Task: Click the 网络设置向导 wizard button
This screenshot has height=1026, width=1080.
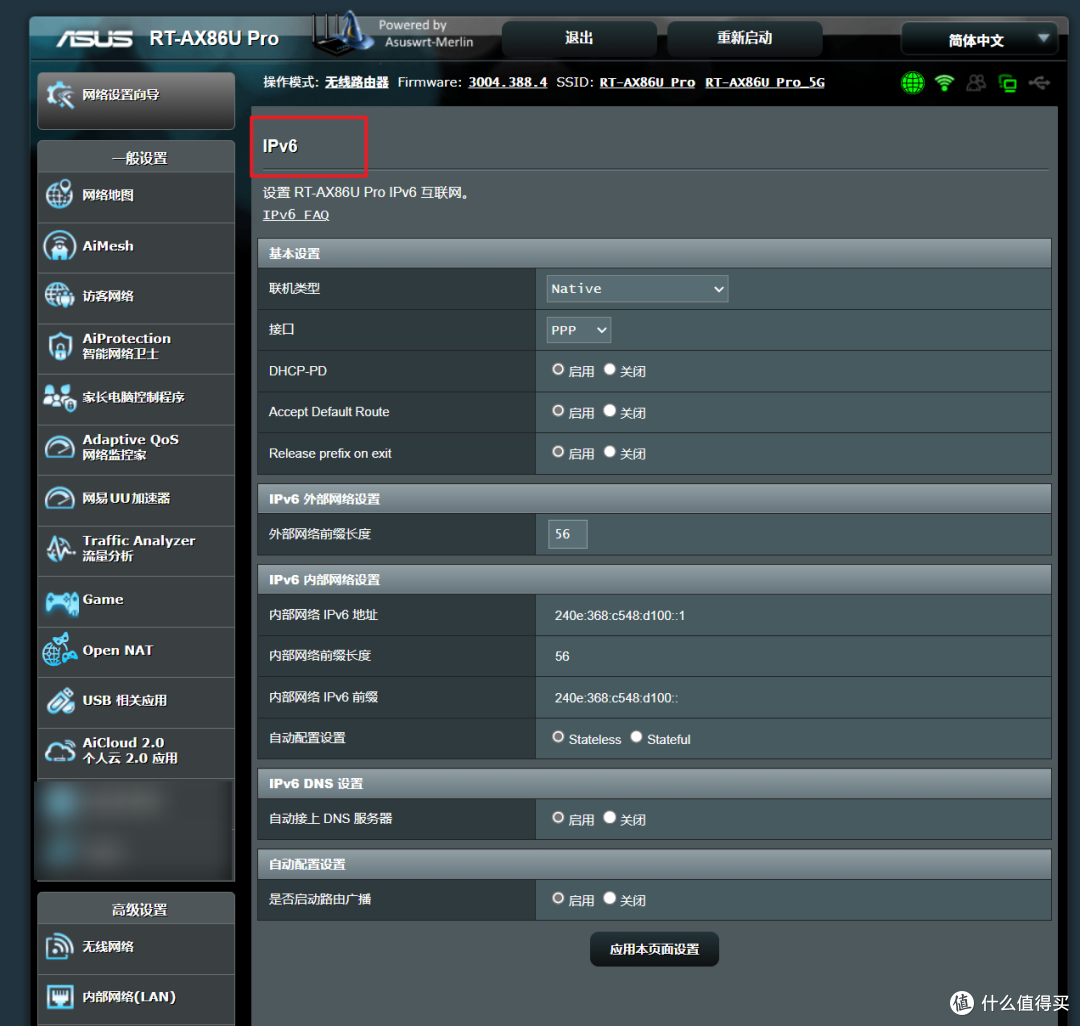Action: tap(136, 101)
